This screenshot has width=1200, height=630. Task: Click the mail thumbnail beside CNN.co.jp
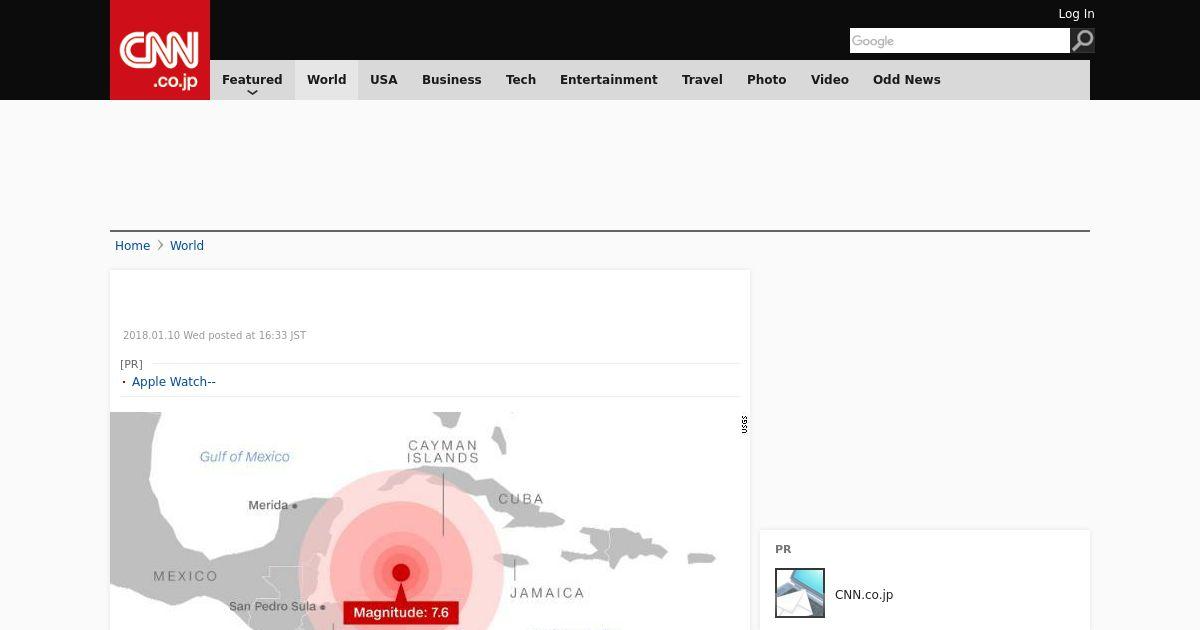[x=800, y=593]
